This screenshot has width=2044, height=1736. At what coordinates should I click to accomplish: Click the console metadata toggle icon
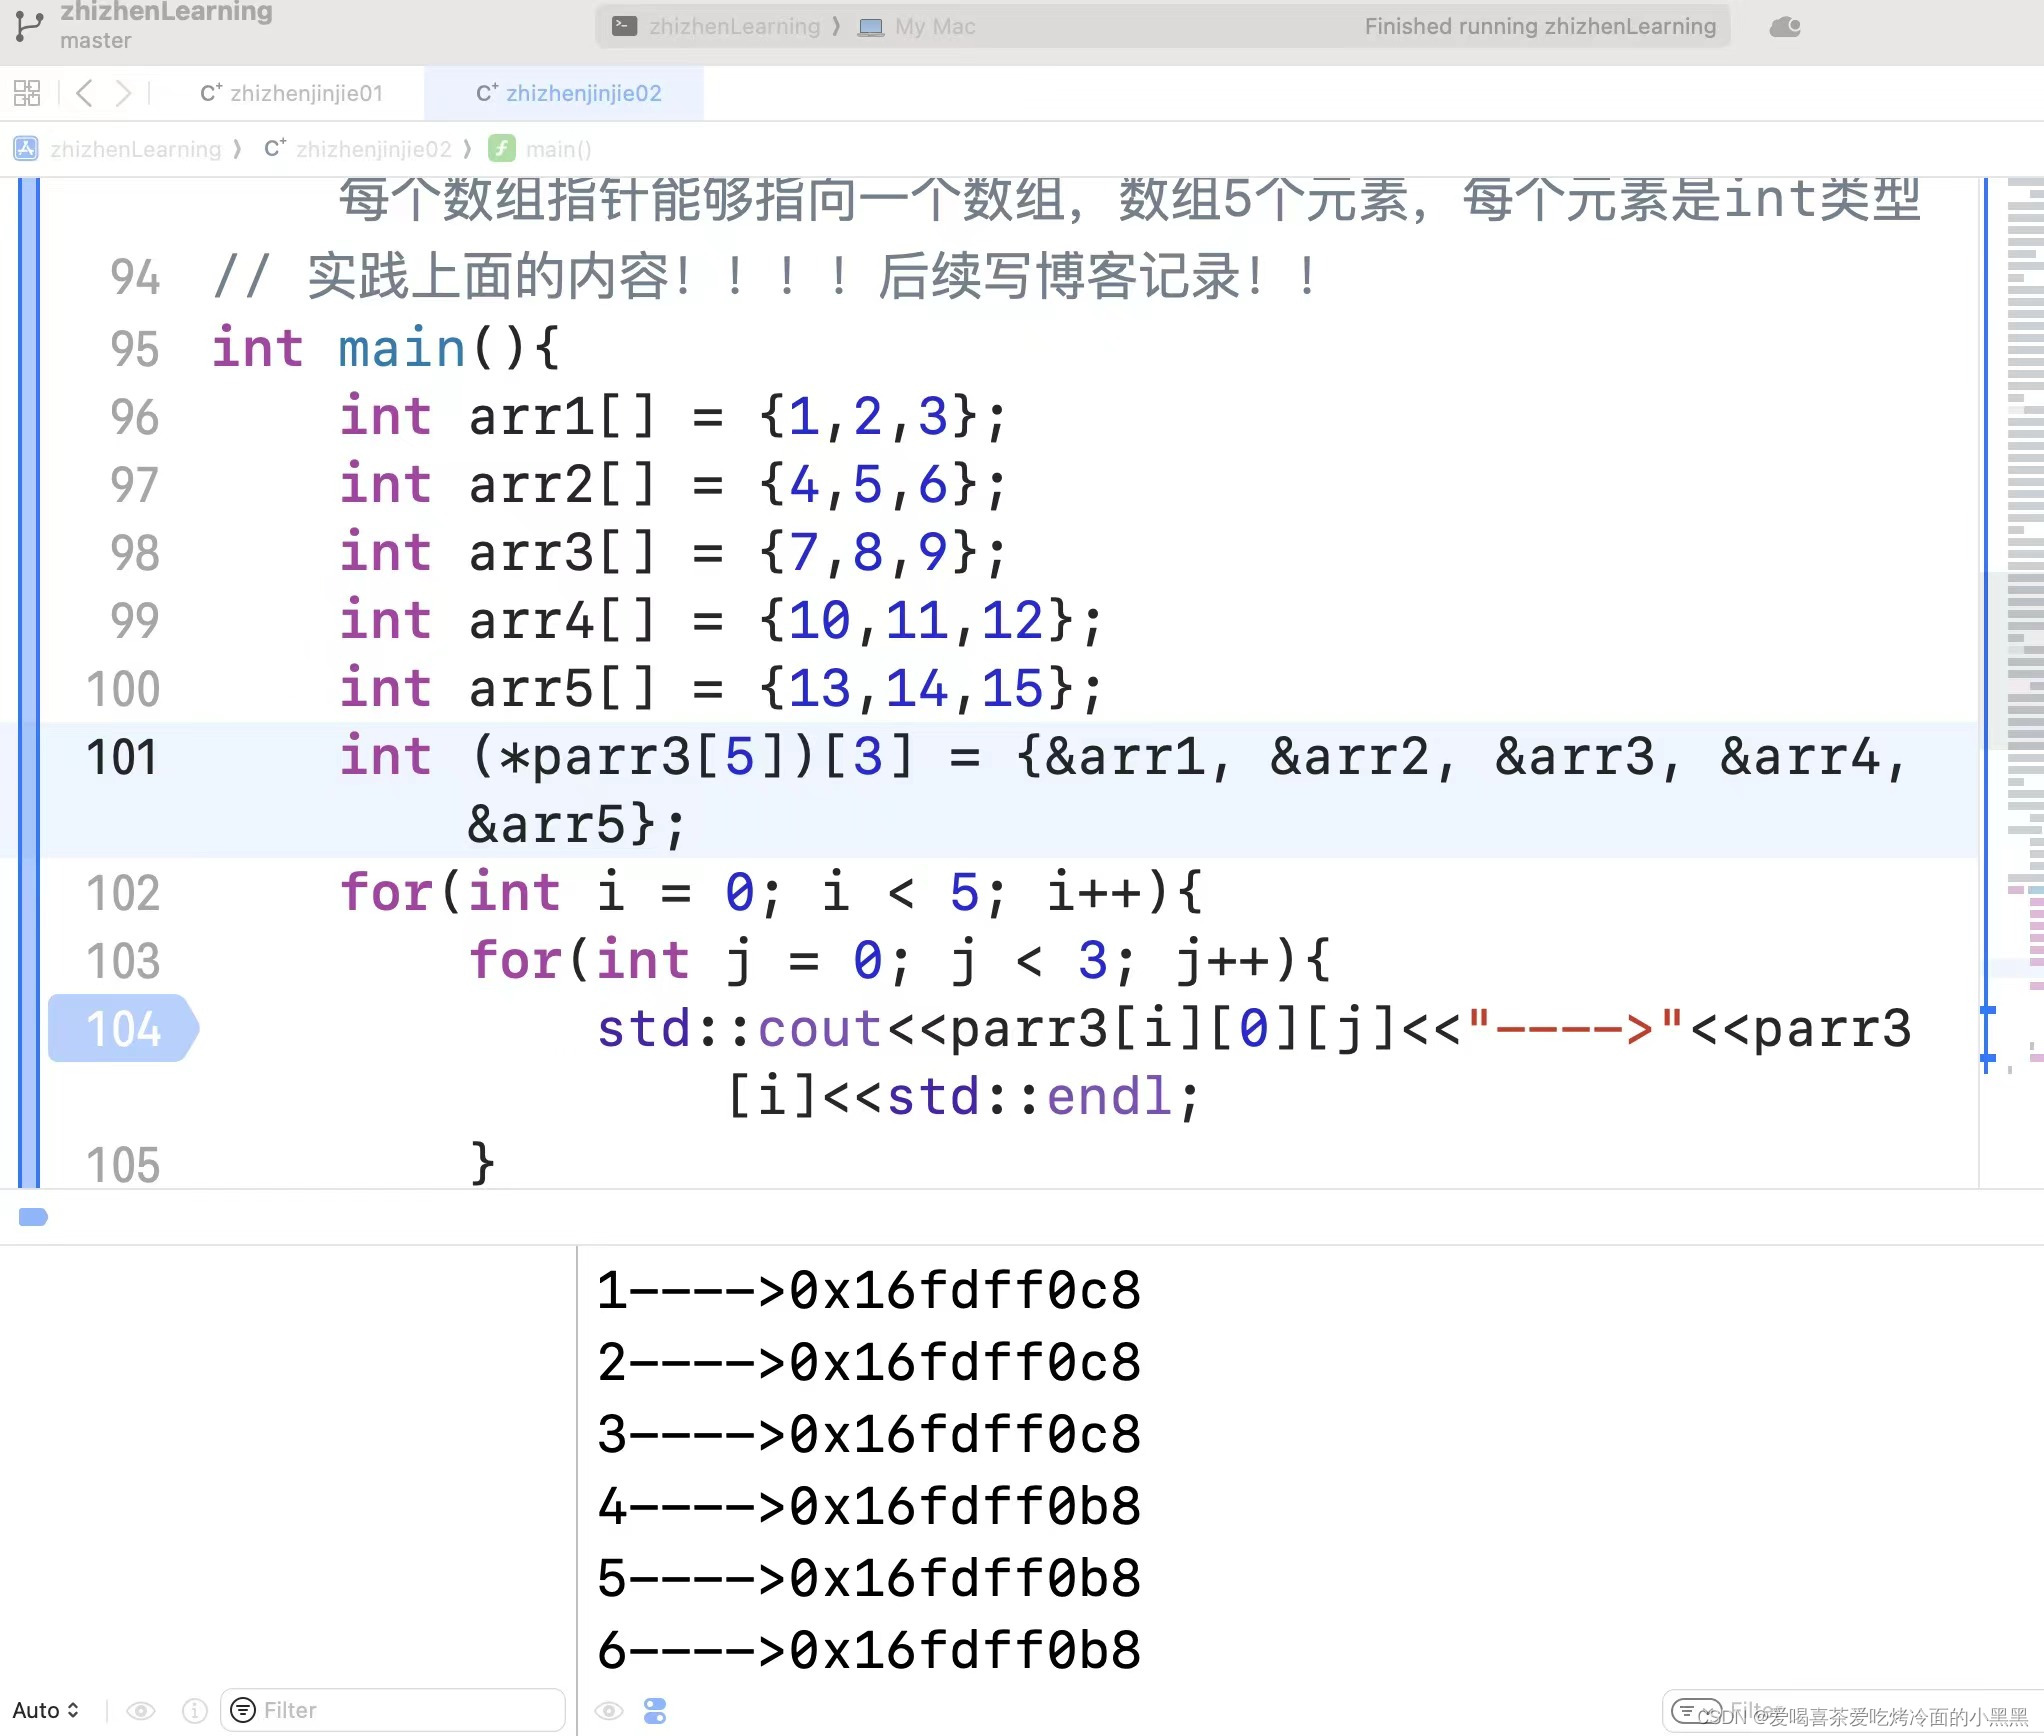[655, 1711]
